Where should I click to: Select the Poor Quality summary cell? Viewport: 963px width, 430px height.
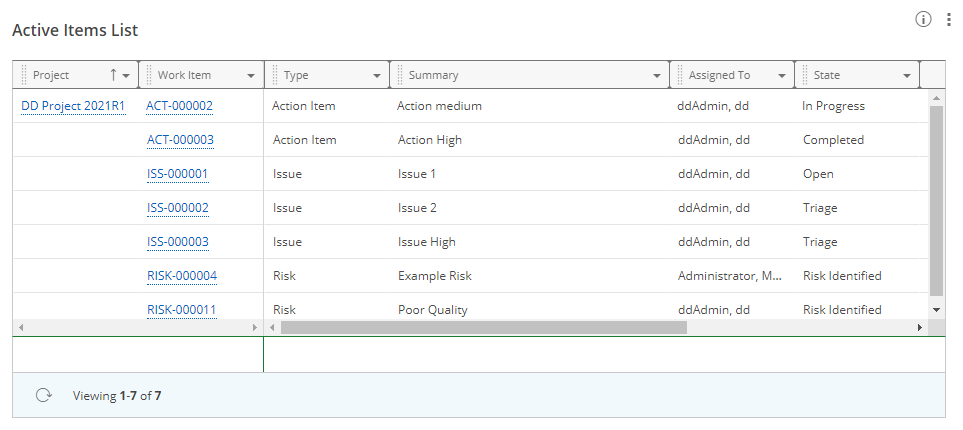(432, 310)
